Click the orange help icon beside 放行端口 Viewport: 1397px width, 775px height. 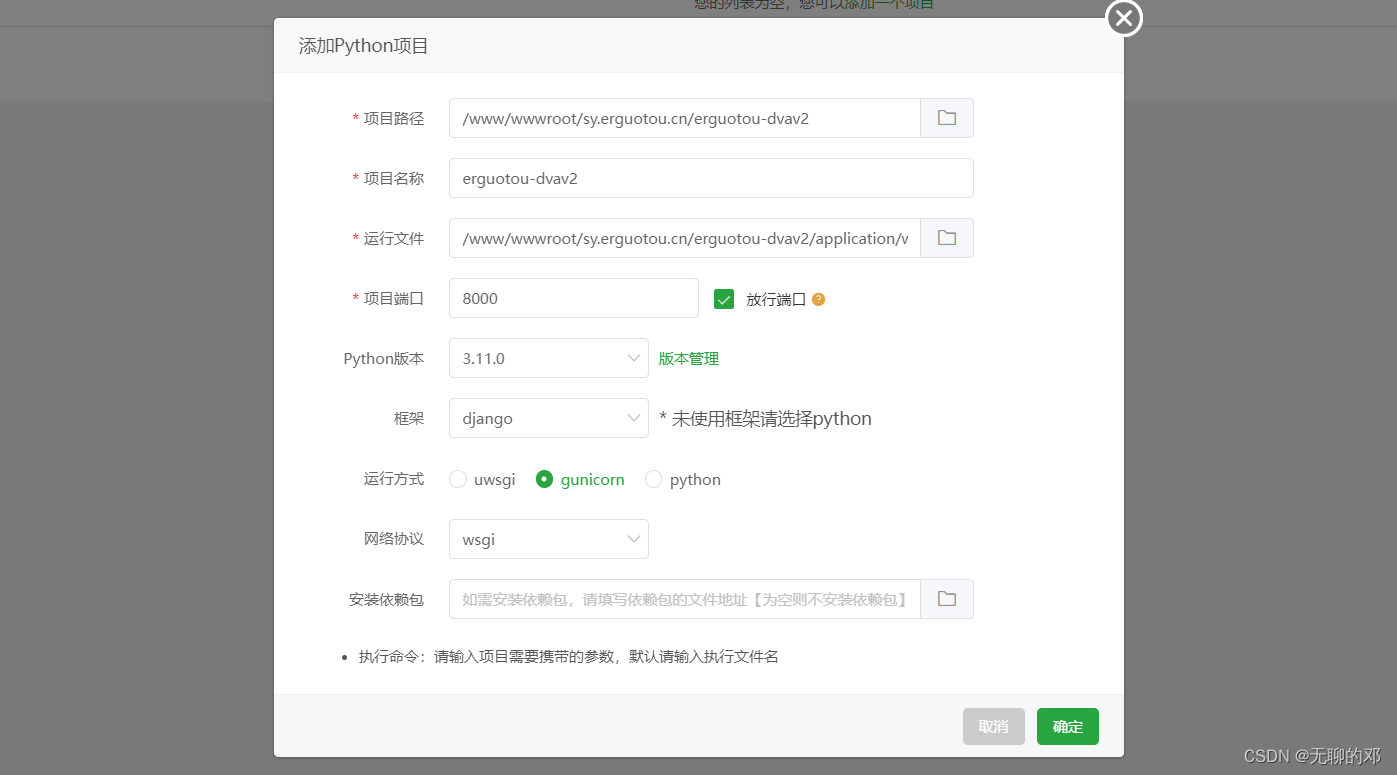coord(817,298)
